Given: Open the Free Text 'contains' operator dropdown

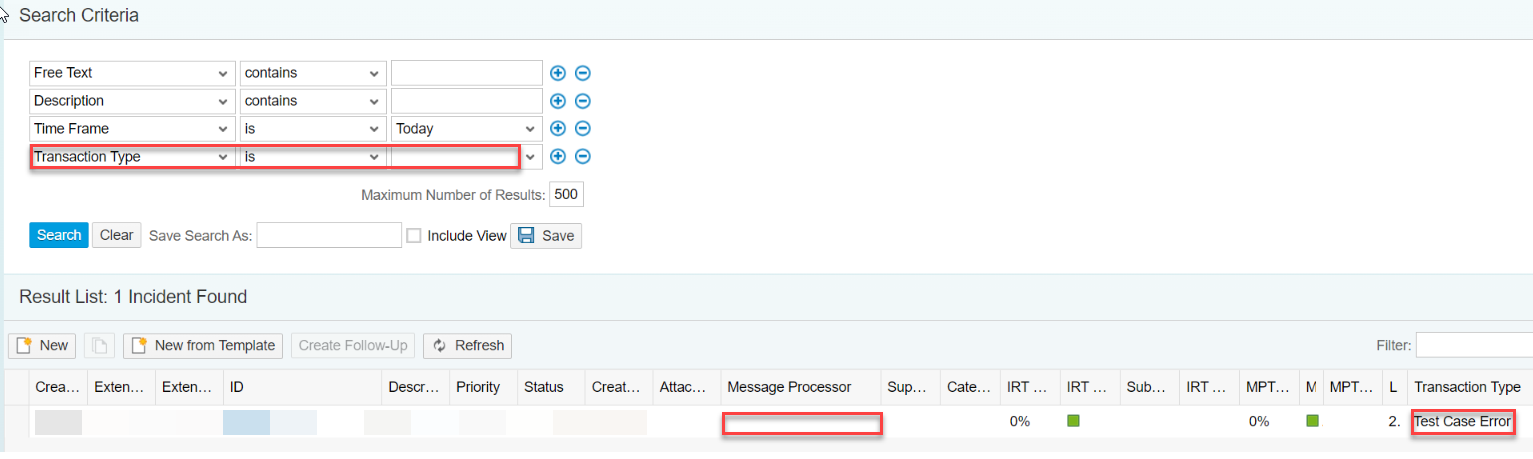Looking at the screenshot, I should [313, 73].
